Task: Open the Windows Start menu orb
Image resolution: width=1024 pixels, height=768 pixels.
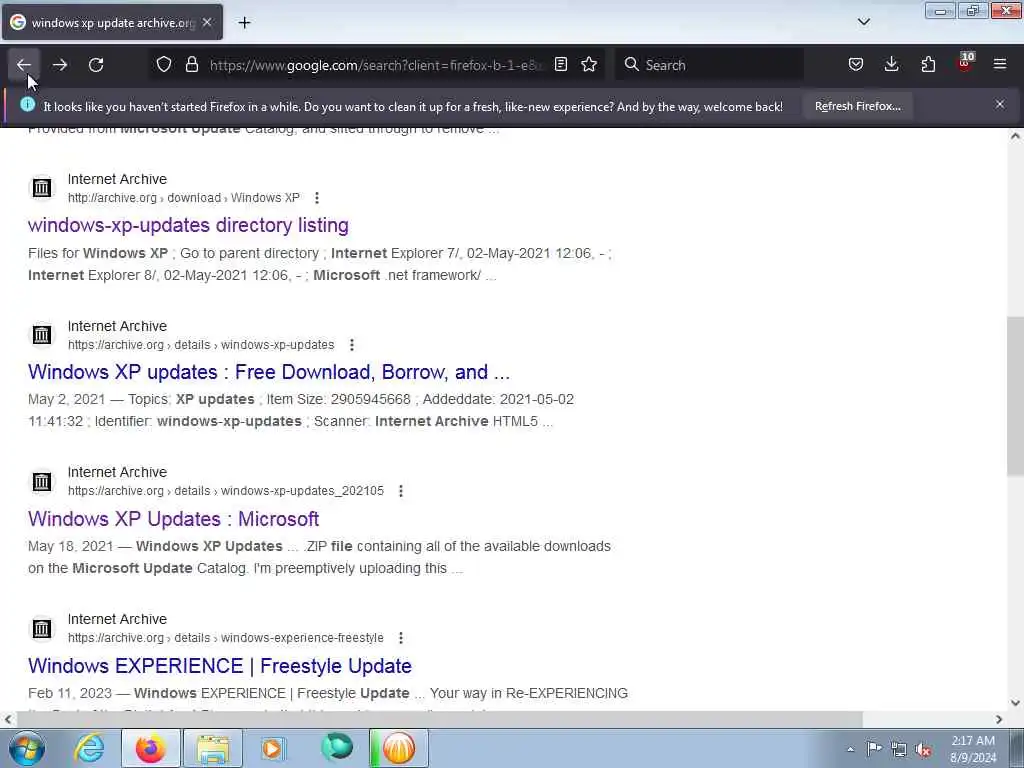Action: point(26,748)
